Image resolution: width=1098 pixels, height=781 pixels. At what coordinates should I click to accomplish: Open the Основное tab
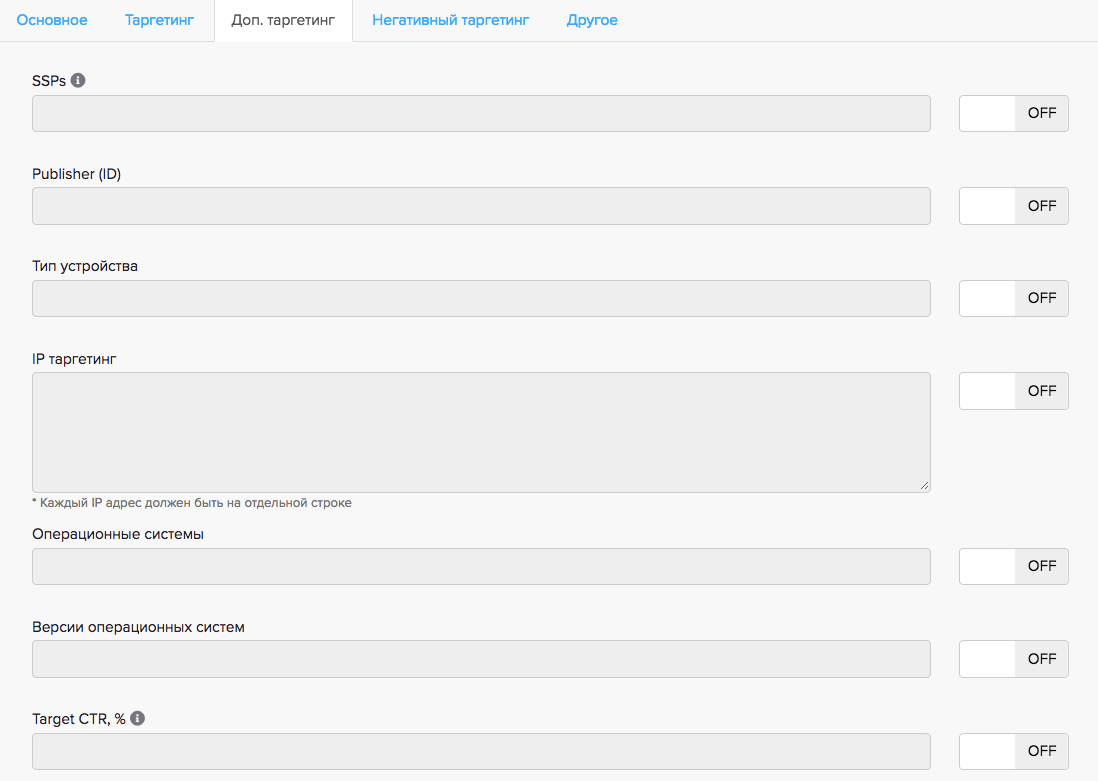(x=52, y=20)
